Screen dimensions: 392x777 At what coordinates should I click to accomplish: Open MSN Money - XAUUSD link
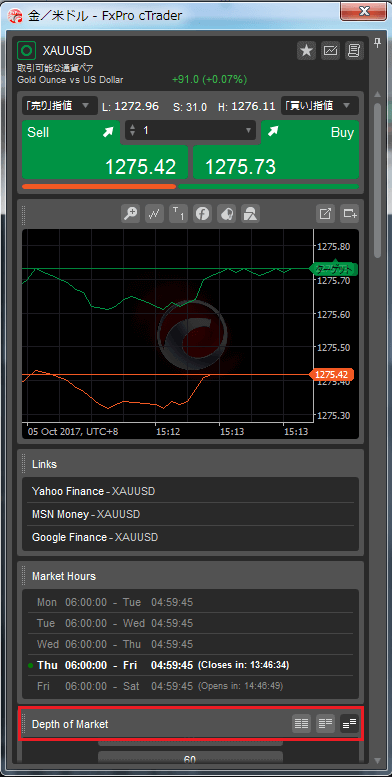(x=86, y=514)
